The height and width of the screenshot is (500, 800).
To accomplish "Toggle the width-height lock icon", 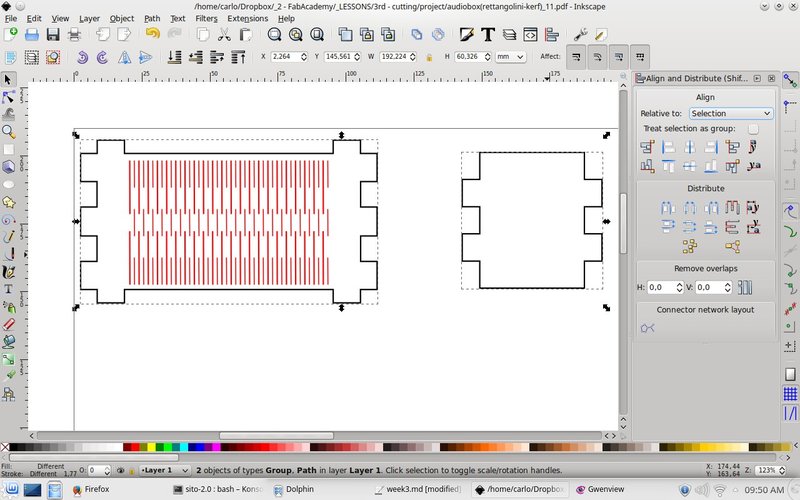I will (x=429, y=57).
